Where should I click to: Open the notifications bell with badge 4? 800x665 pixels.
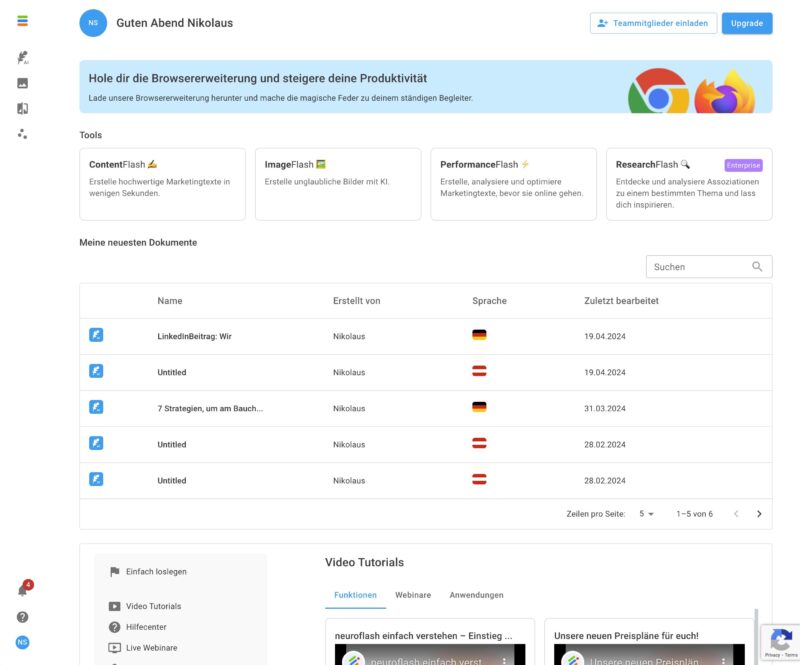pyautogui.click(x=23, y=589)
